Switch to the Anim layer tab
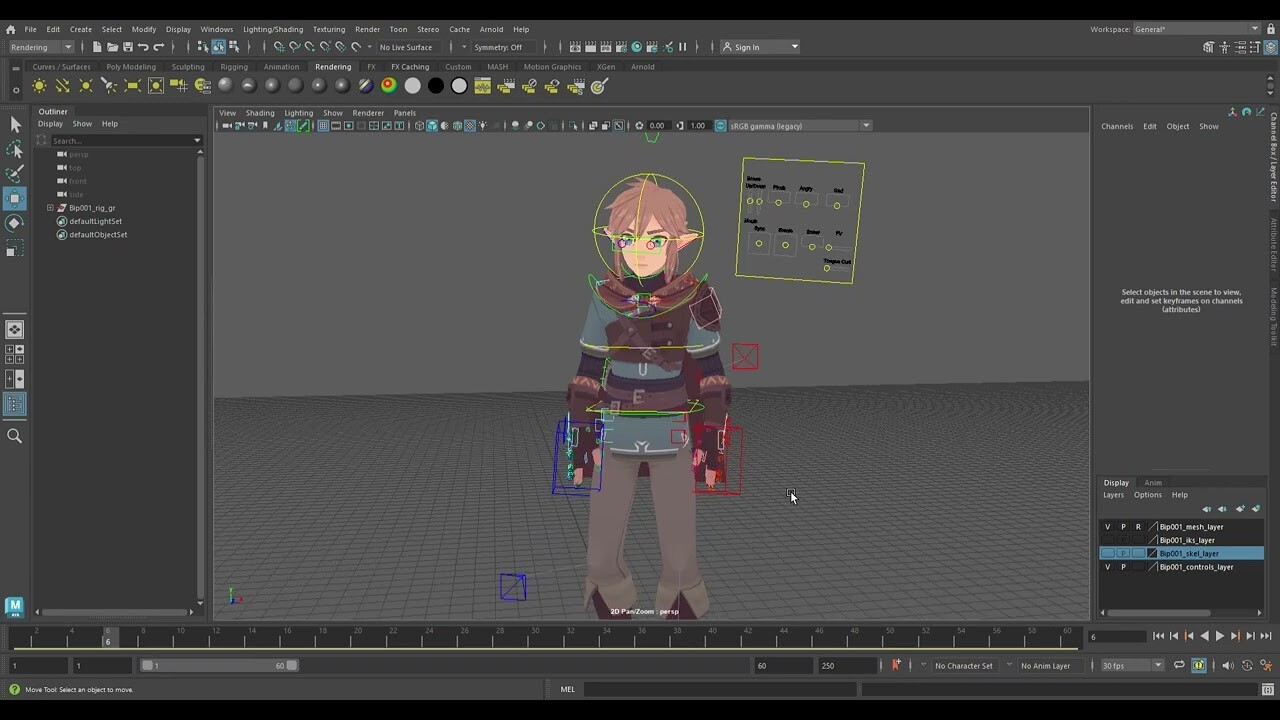Screen dimensions: 1280x720 [x=1153, y=483]
